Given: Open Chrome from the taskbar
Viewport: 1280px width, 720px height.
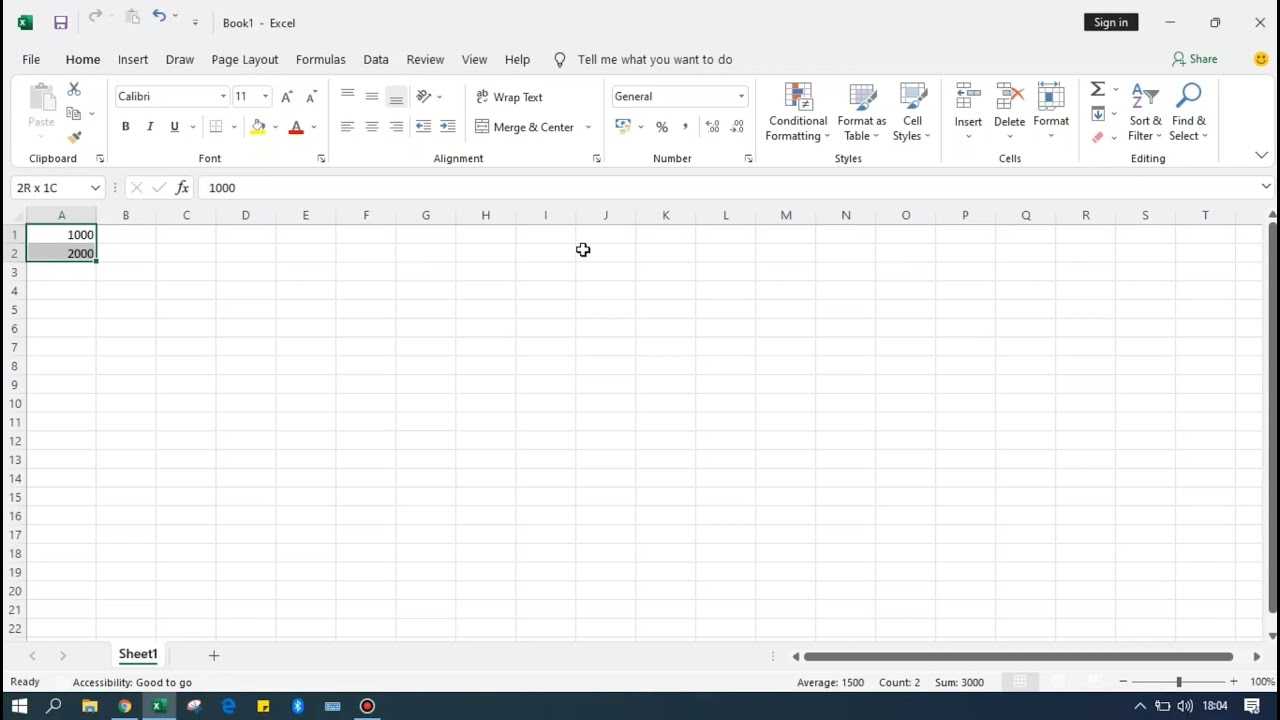Looking at the screenshot, I should [124, 705].
